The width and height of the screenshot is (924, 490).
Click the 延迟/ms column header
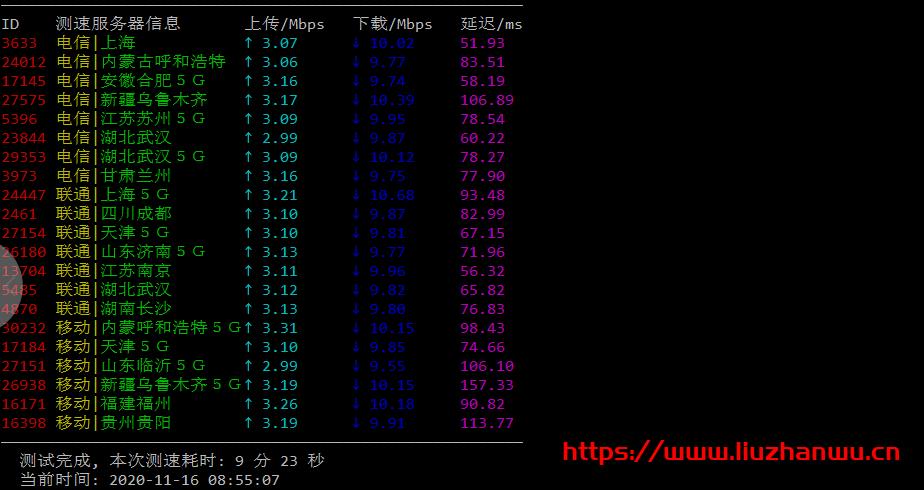491,24
